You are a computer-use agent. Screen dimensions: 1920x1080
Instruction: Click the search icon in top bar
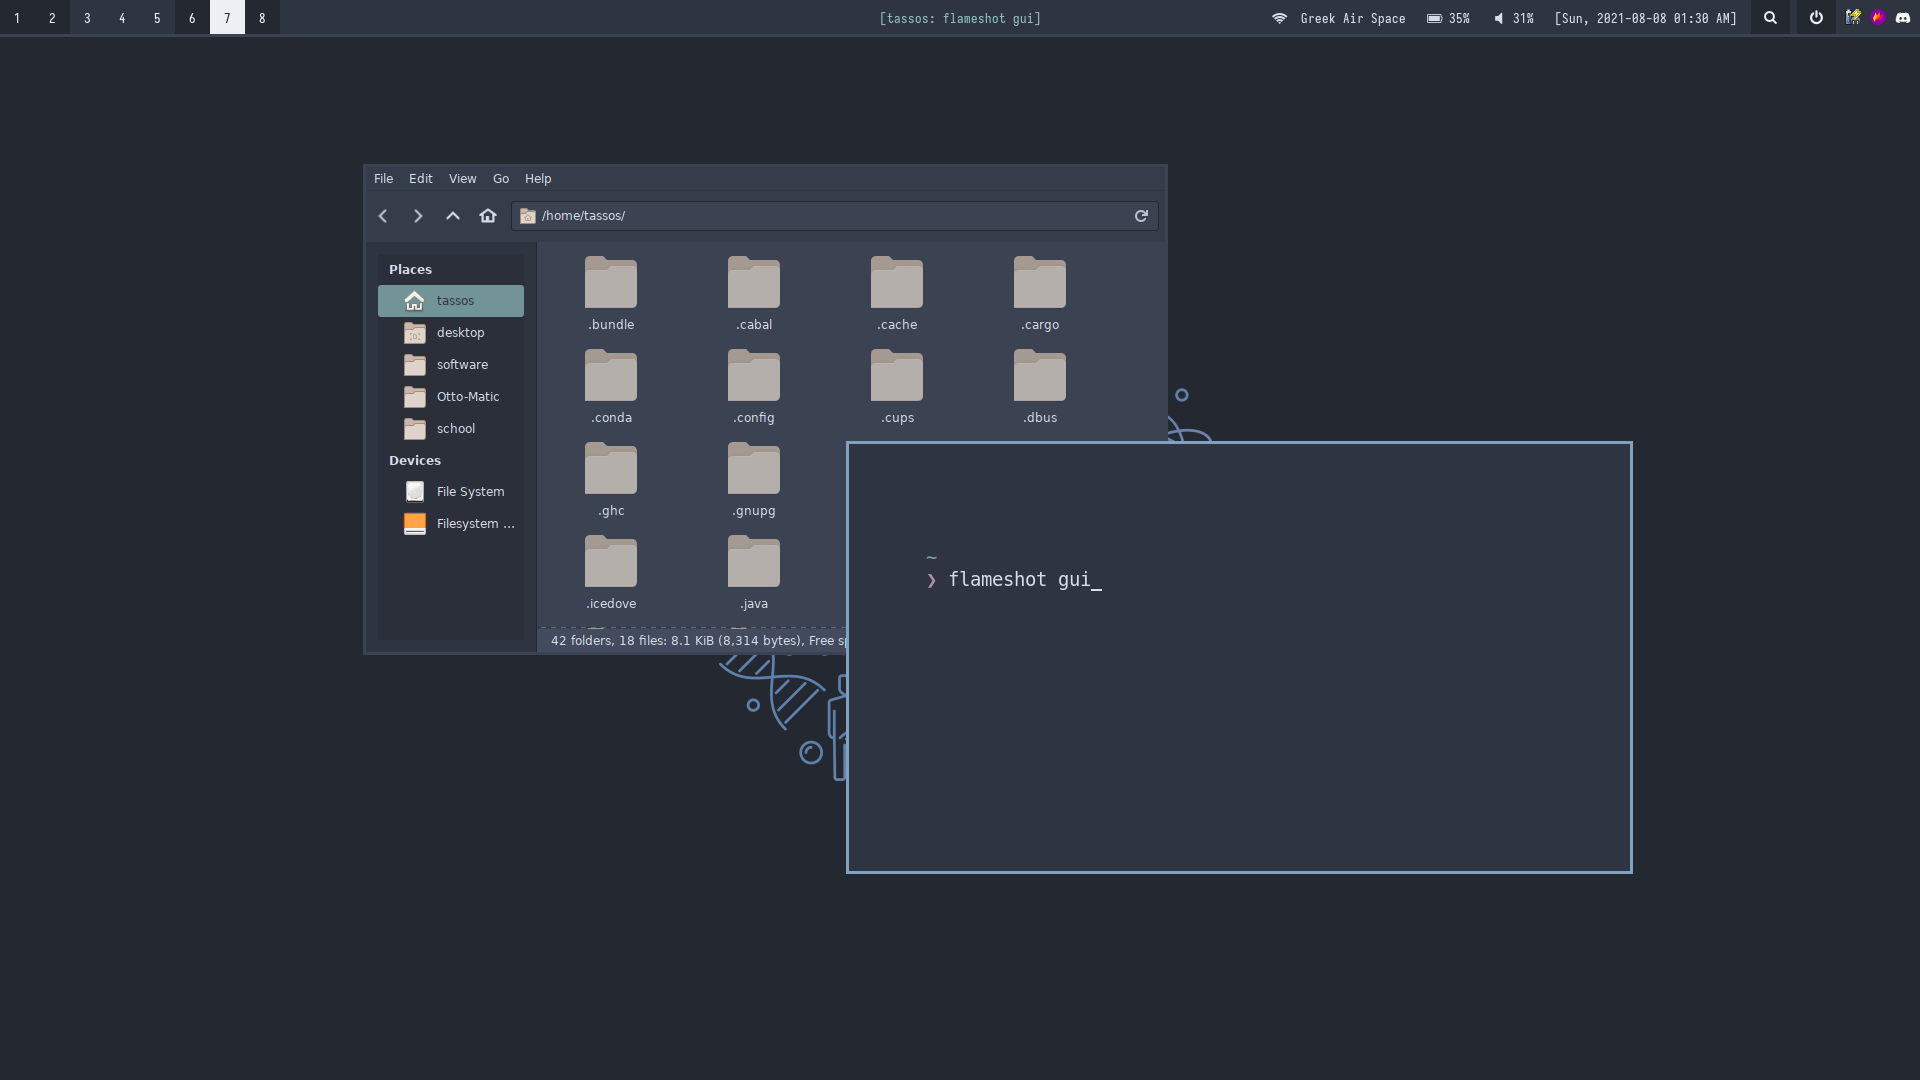pyautogui.click(x=1770, y=18)
